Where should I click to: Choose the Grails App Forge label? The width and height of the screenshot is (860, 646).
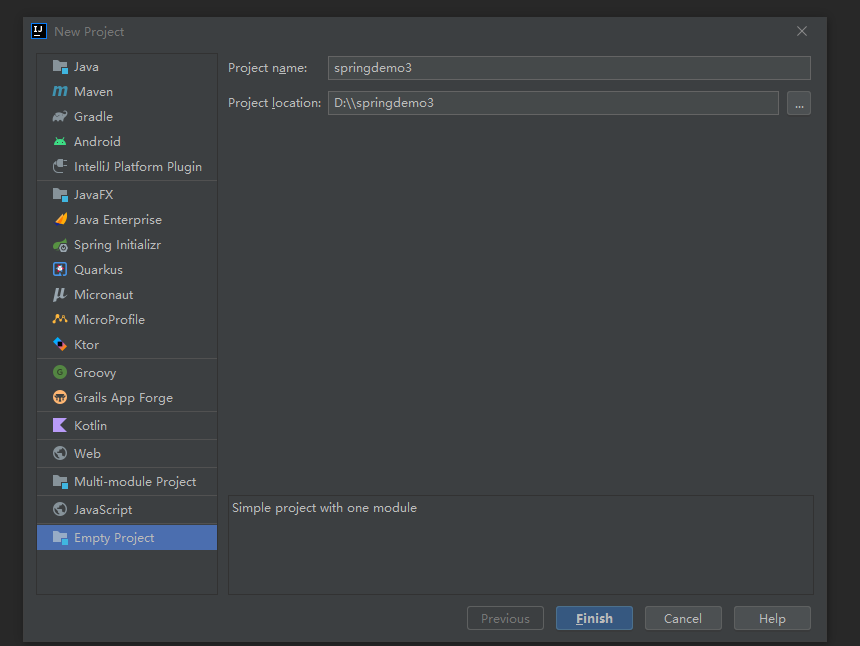[123, 398]
